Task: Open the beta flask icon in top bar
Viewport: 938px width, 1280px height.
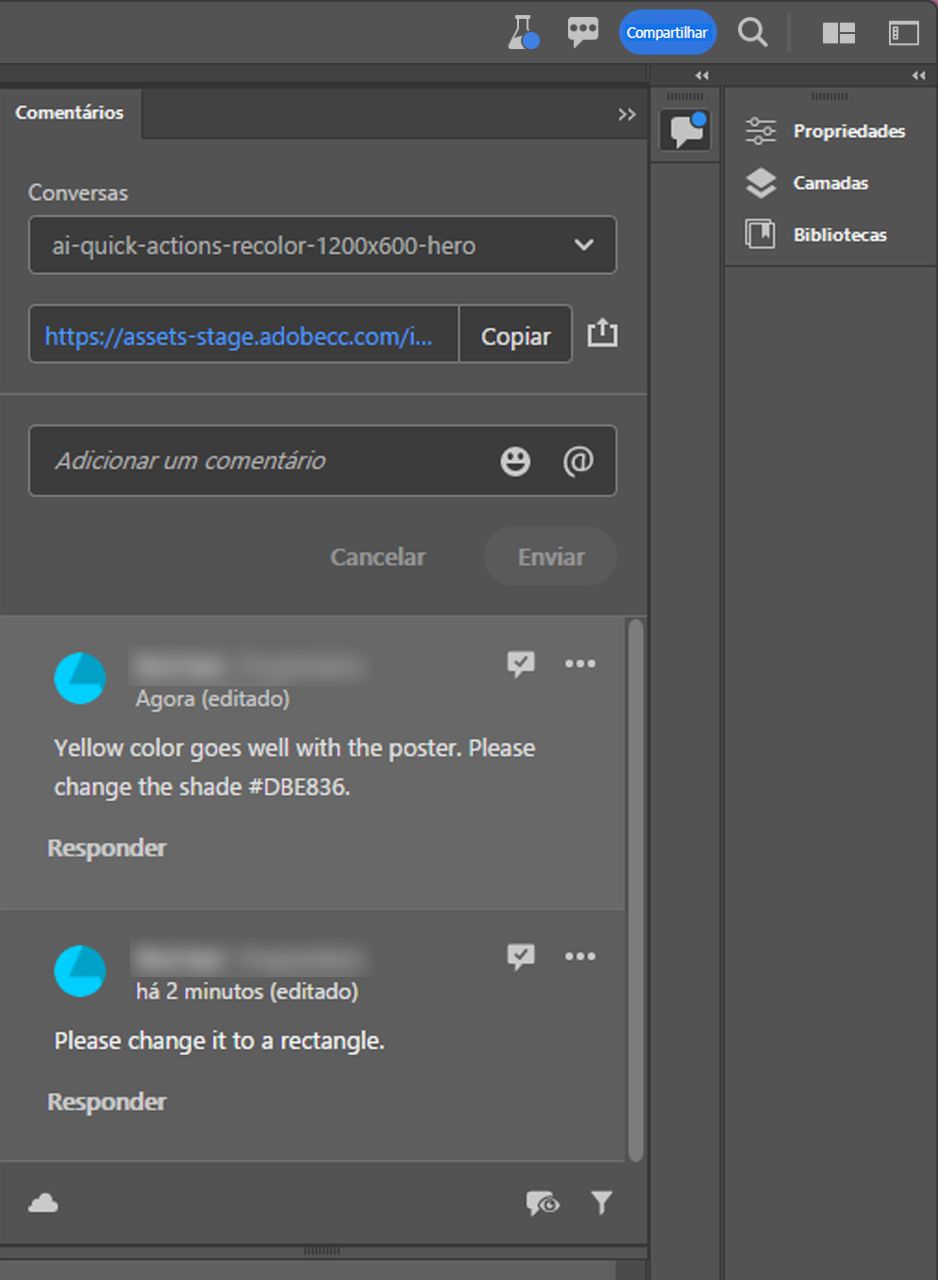Action: point(522,32)
